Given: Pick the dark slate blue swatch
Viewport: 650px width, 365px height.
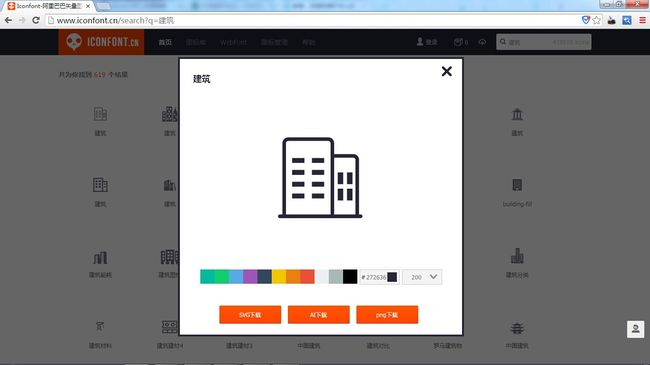Looking at the screenshot, I should 264,277.
